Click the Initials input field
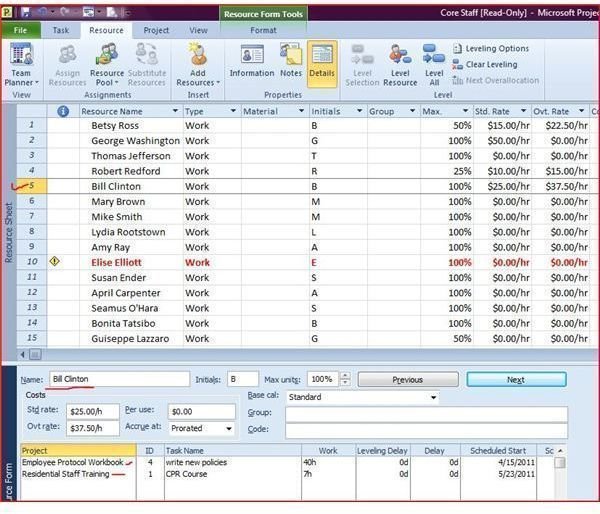 coord(243,379)
